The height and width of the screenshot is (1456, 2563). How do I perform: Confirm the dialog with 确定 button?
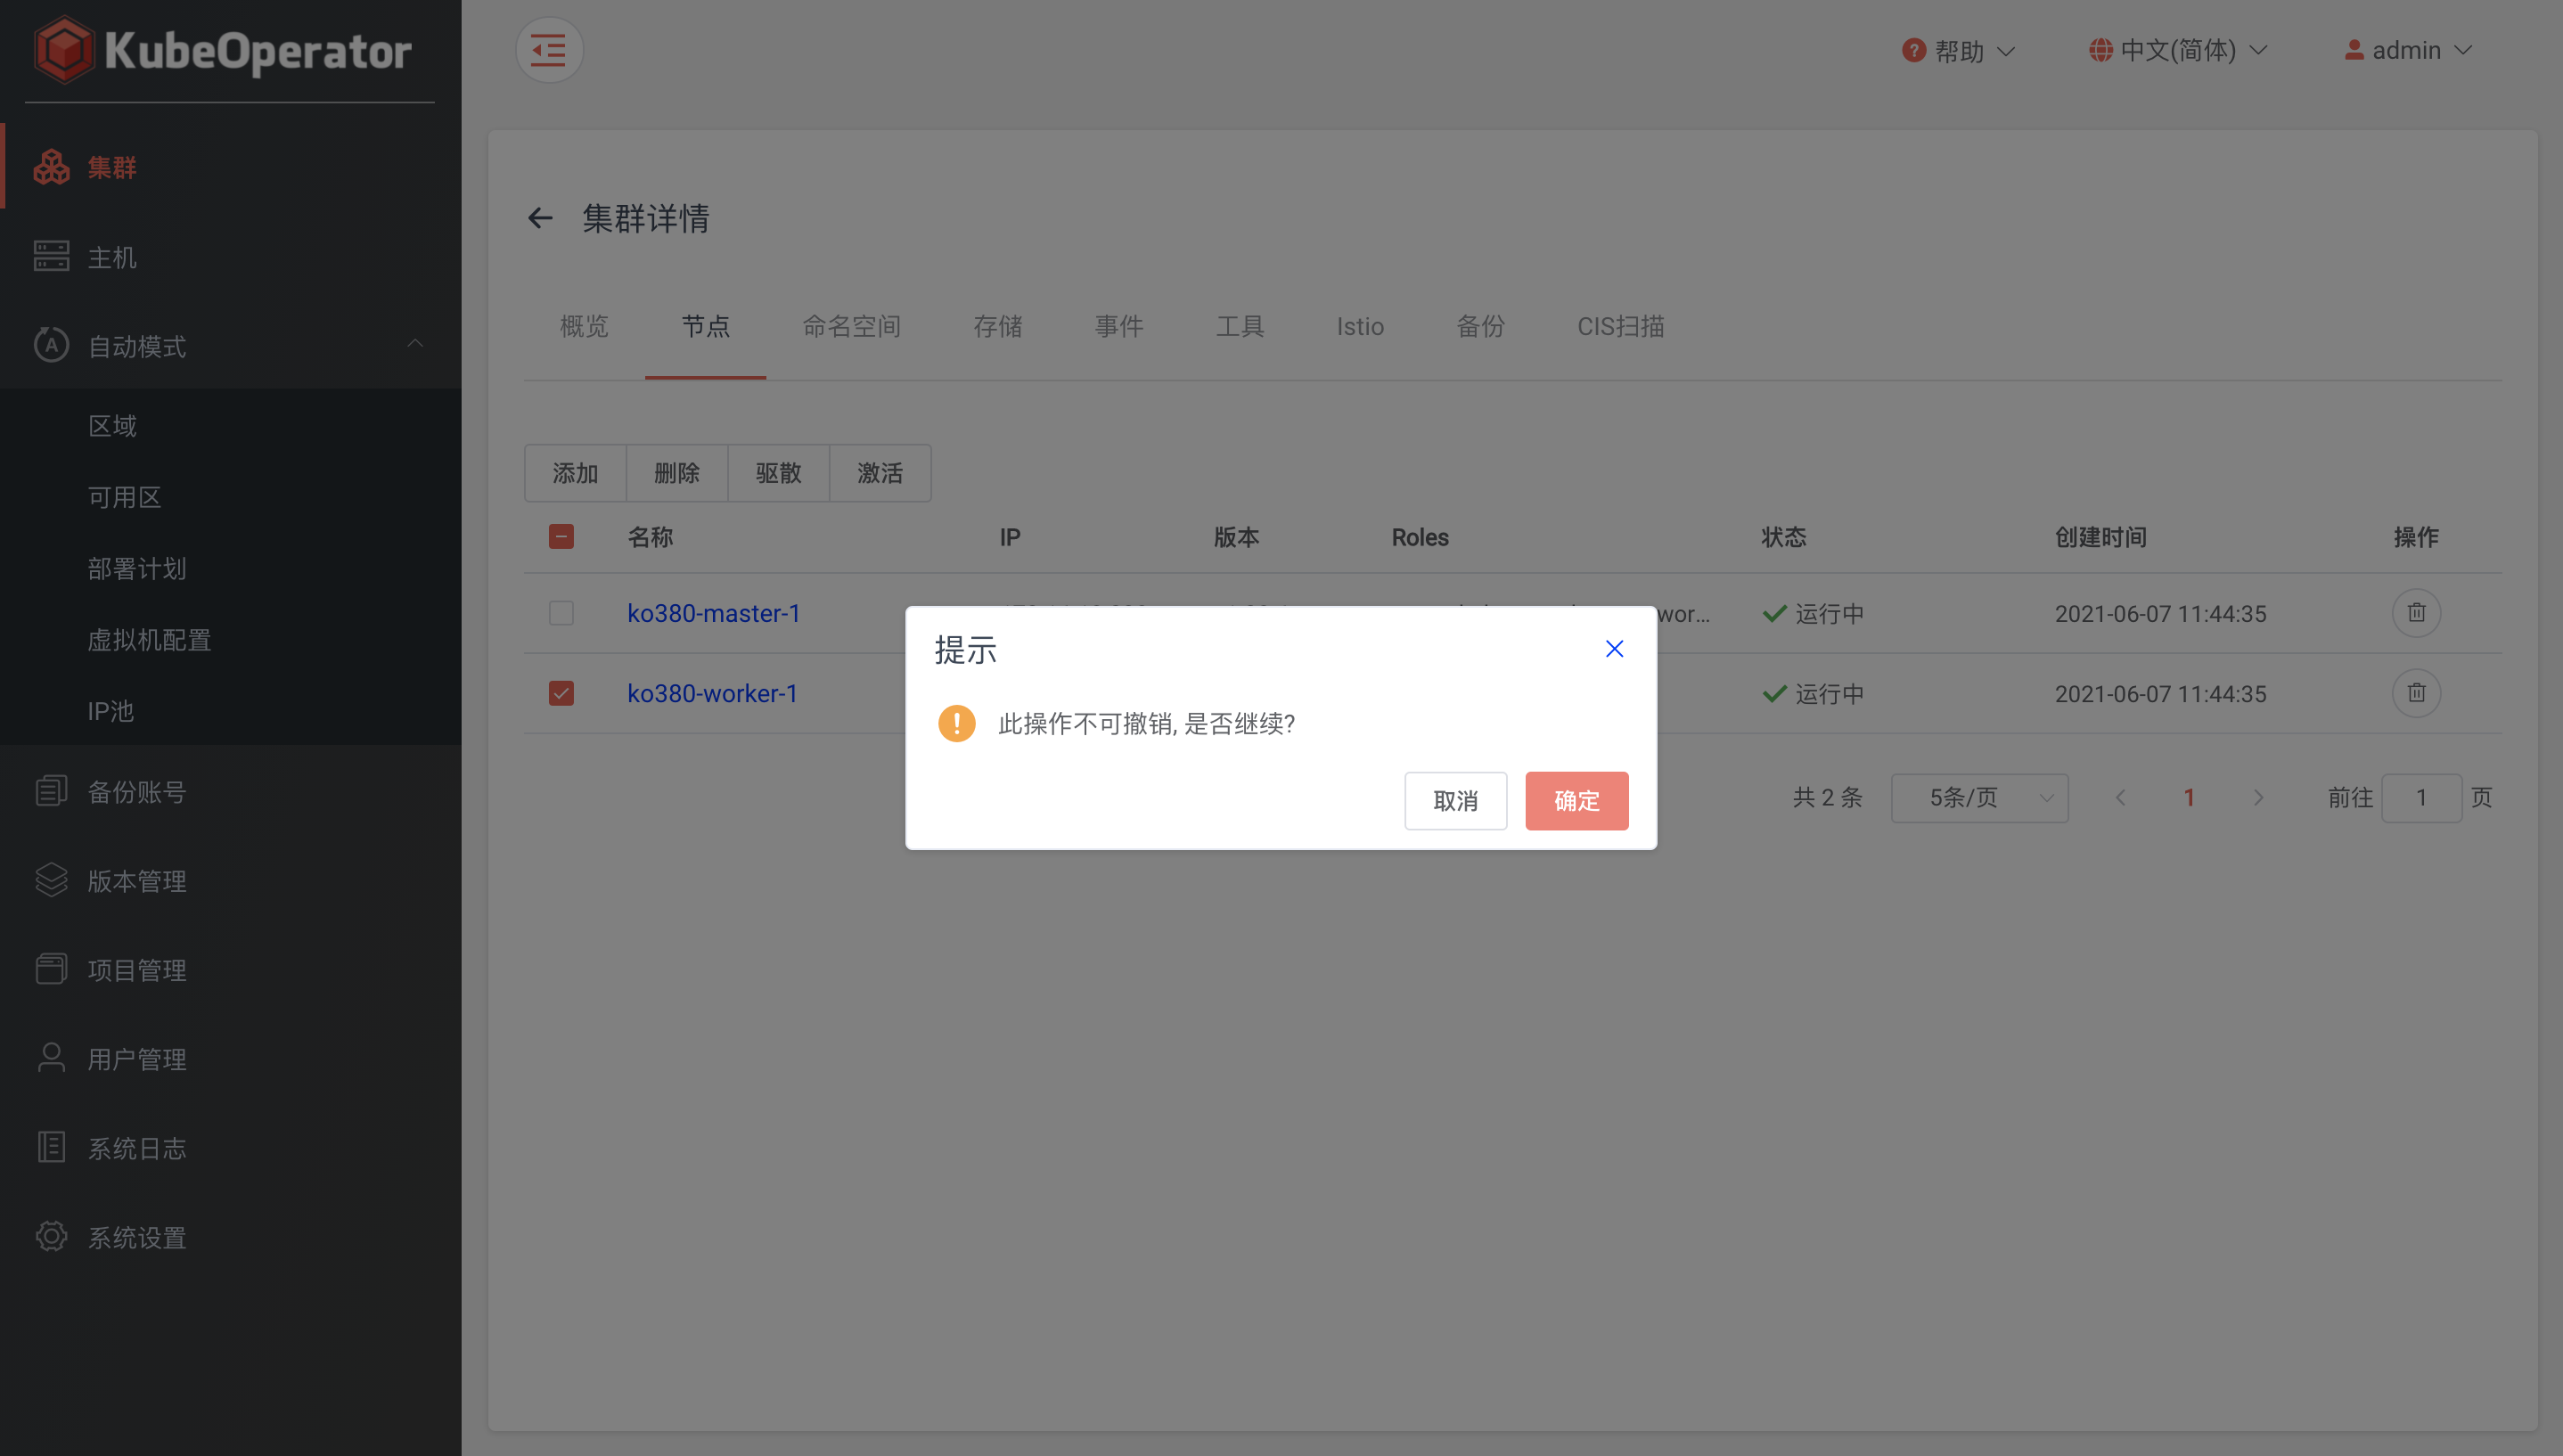click(1576, 800)
